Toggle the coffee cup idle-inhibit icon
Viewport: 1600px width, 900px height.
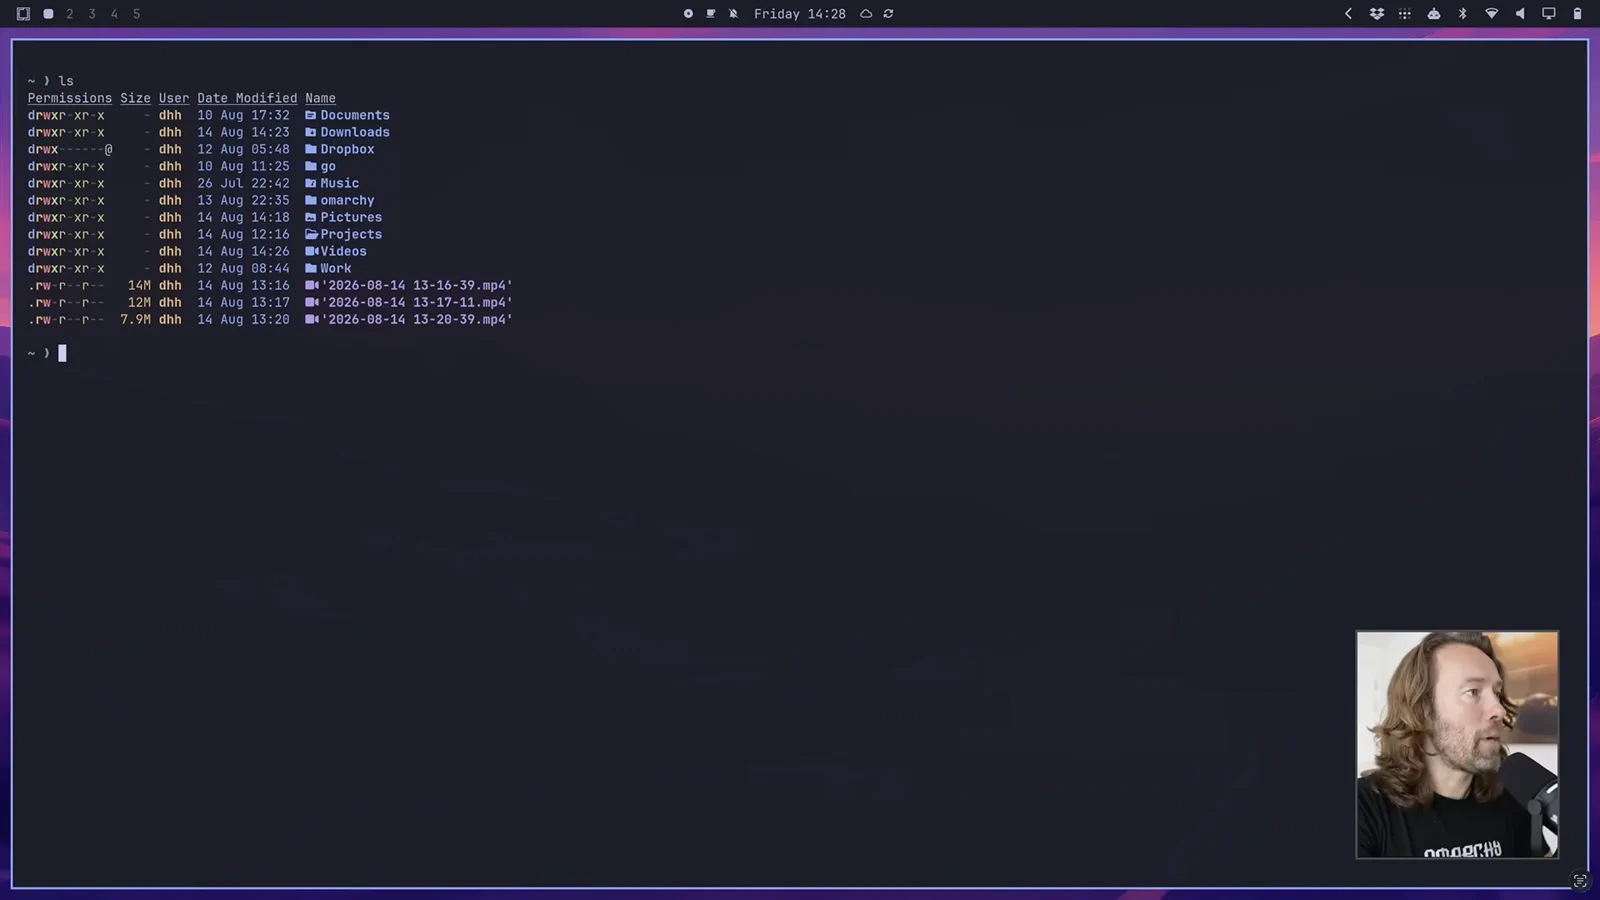tap(711, 14)
